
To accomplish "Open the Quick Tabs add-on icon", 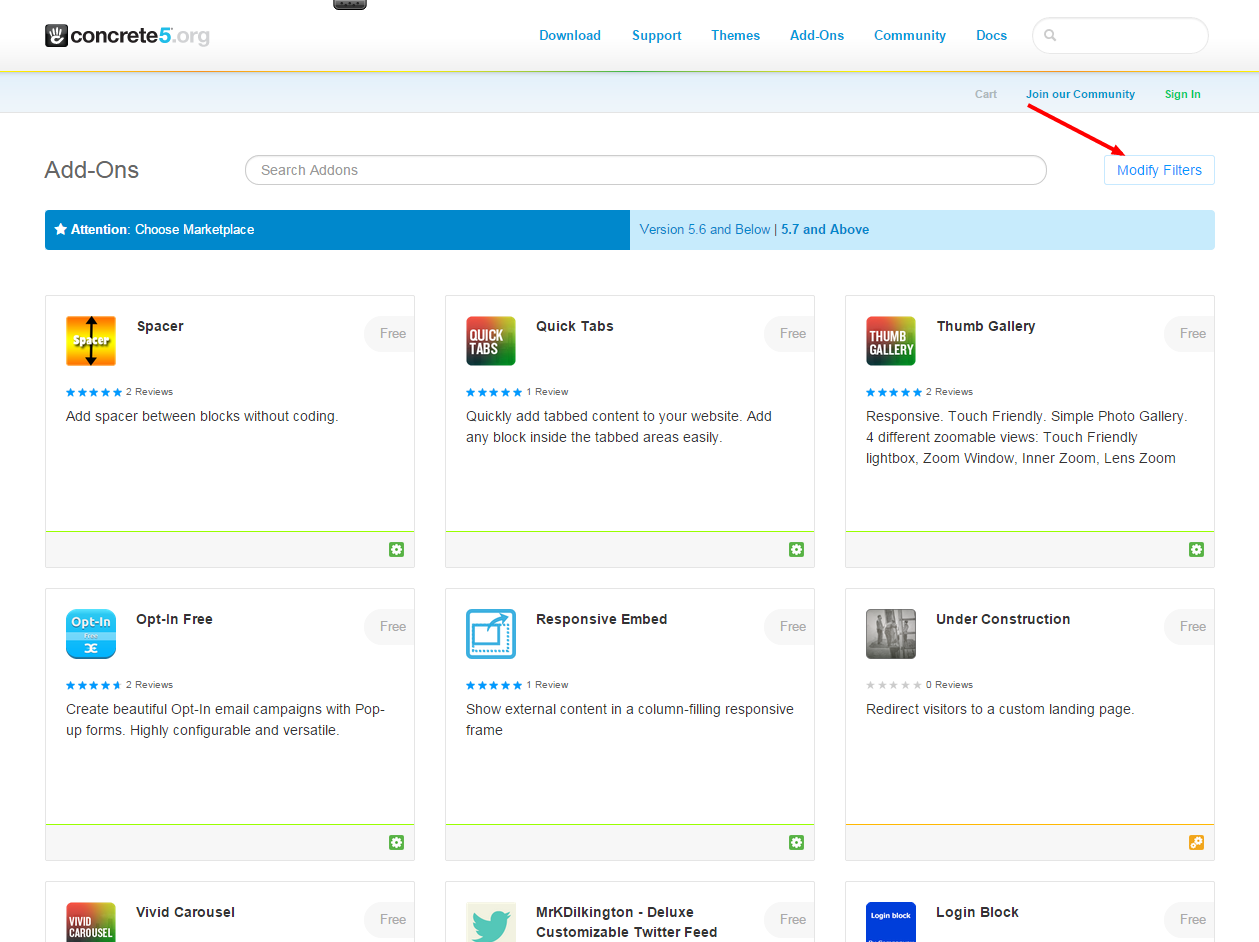I will point(491,341).
